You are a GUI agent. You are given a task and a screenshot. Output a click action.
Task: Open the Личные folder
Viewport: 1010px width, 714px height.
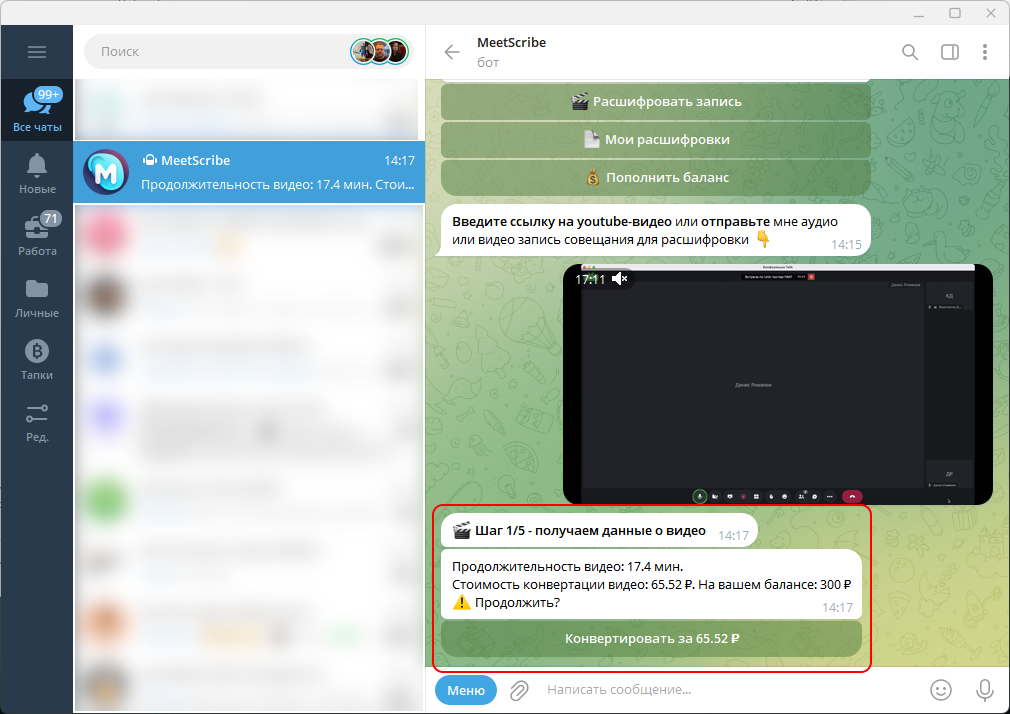(x=37, y=298)
